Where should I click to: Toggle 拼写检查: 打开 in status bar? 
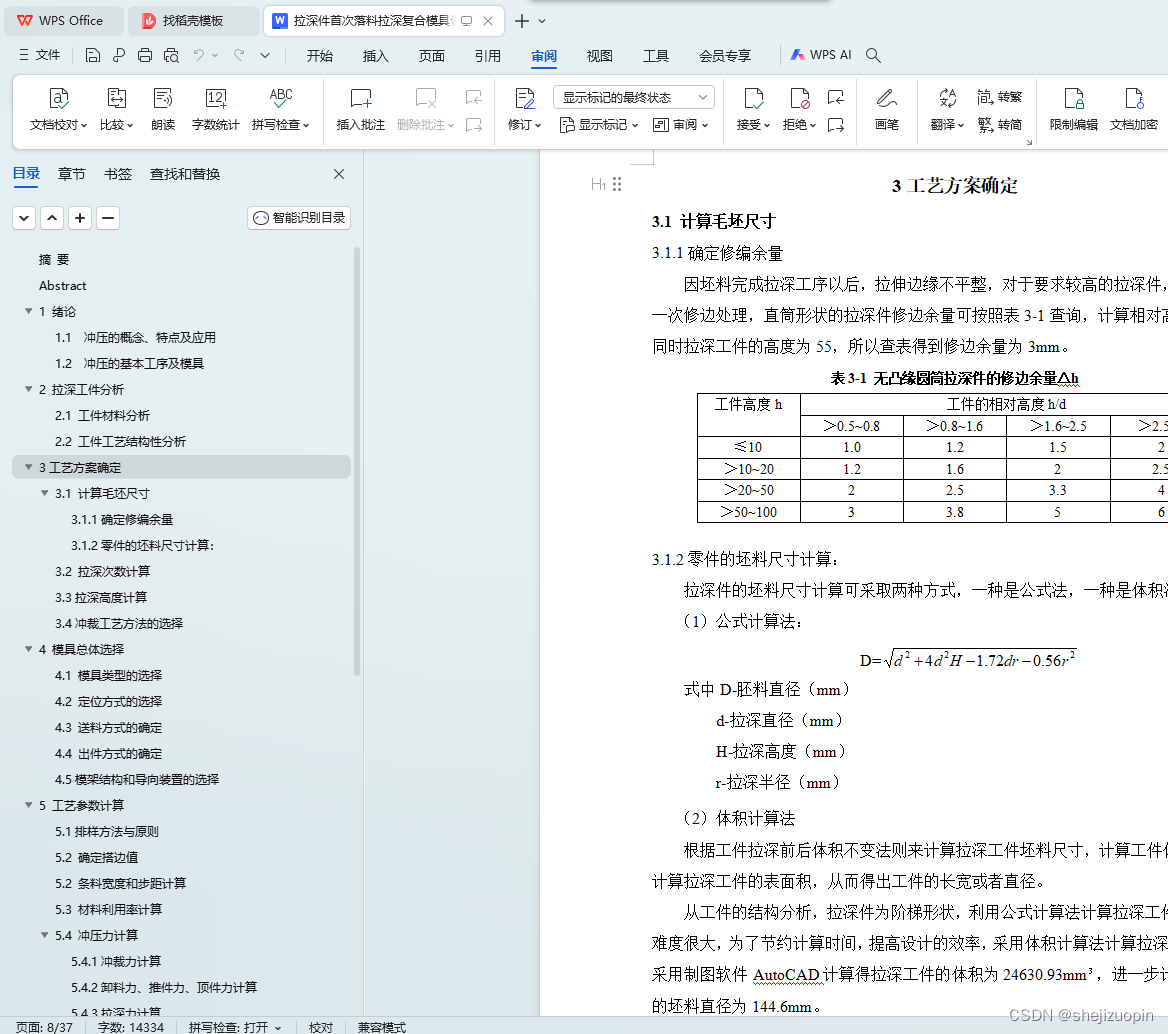pyautogui.click(x=235, y=1027)
